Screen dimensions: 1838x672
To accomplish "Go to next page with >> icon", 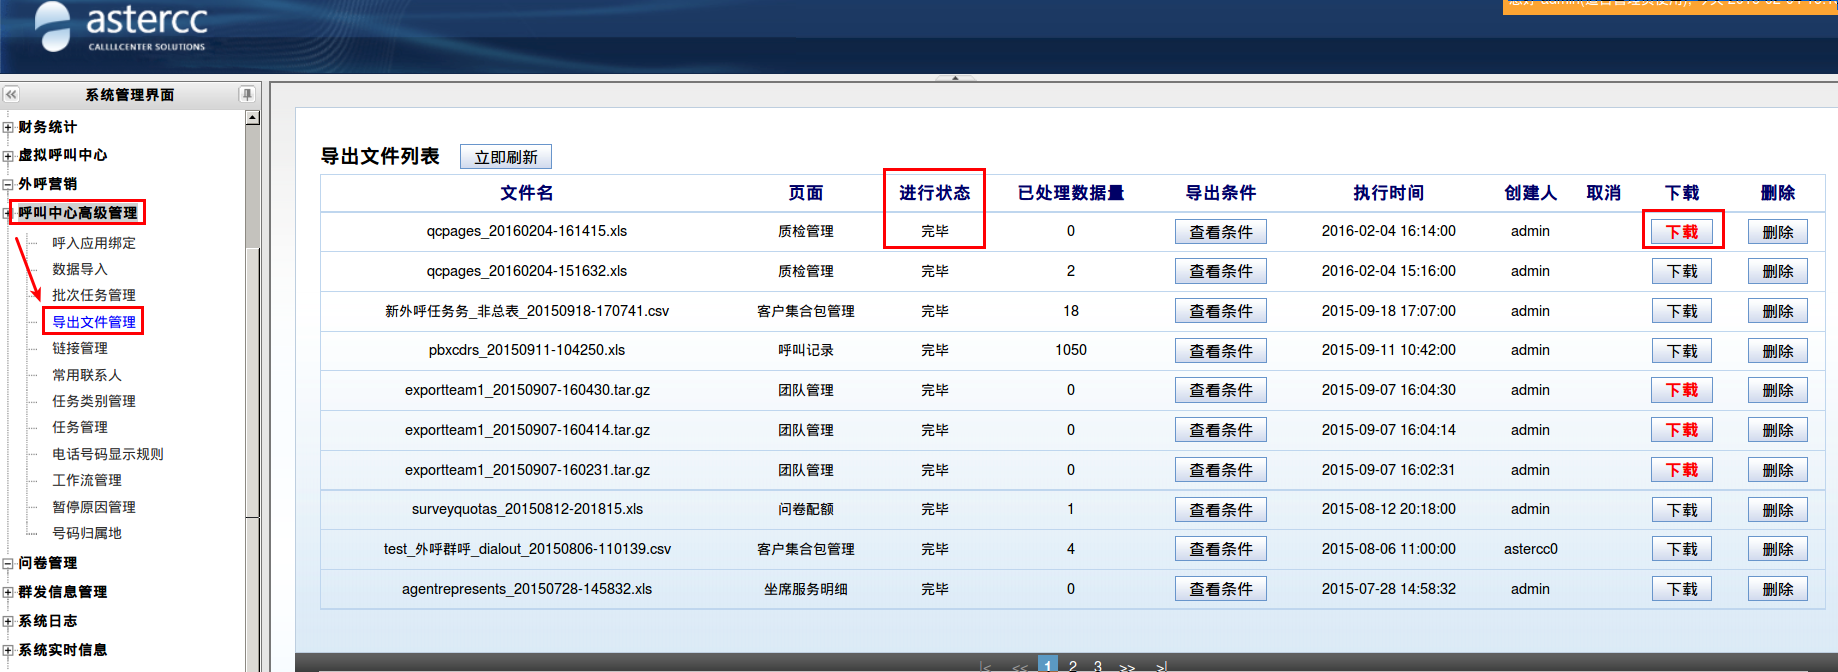I will click(1127, 666).
